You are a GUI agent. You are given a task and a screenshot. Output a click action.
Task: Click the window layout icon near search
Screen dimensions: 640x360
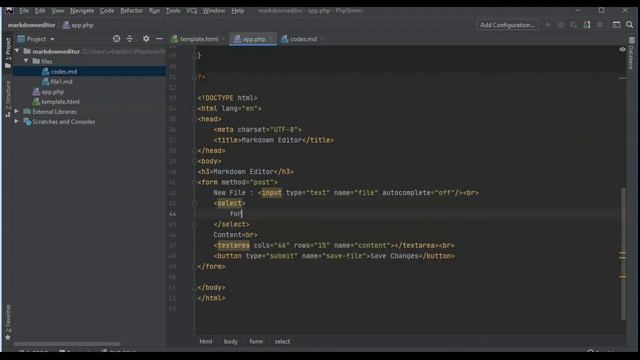[616, 25]
